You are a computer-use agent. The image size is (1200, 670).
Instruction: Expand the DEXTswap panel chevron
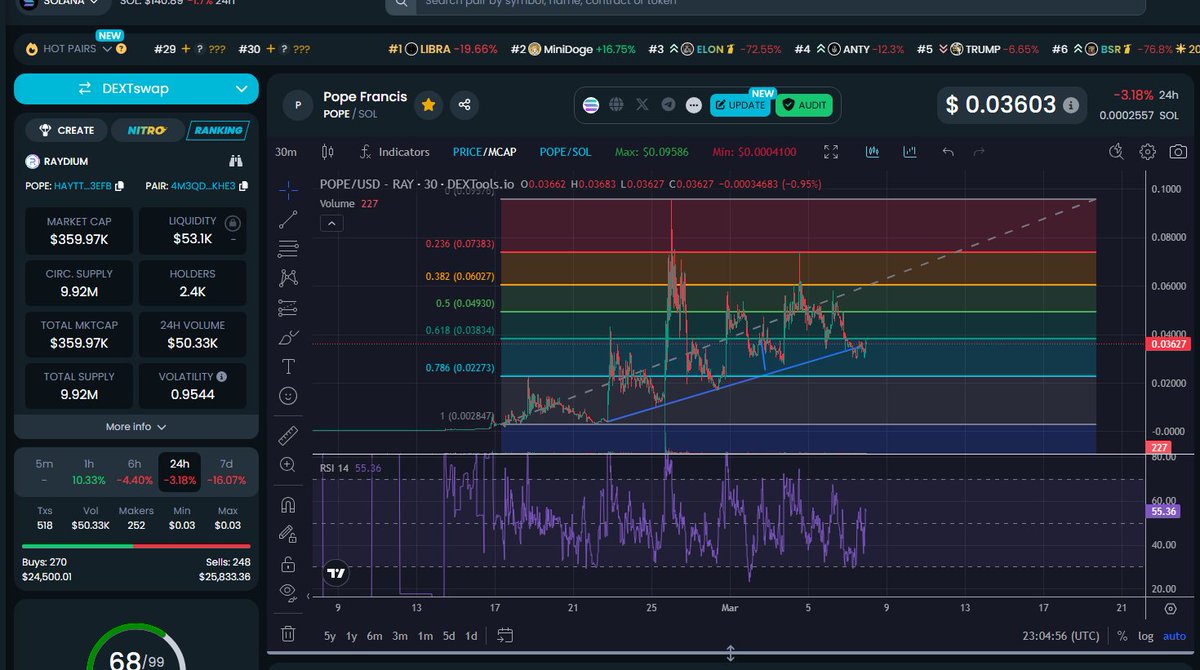[x=241, y=89]
